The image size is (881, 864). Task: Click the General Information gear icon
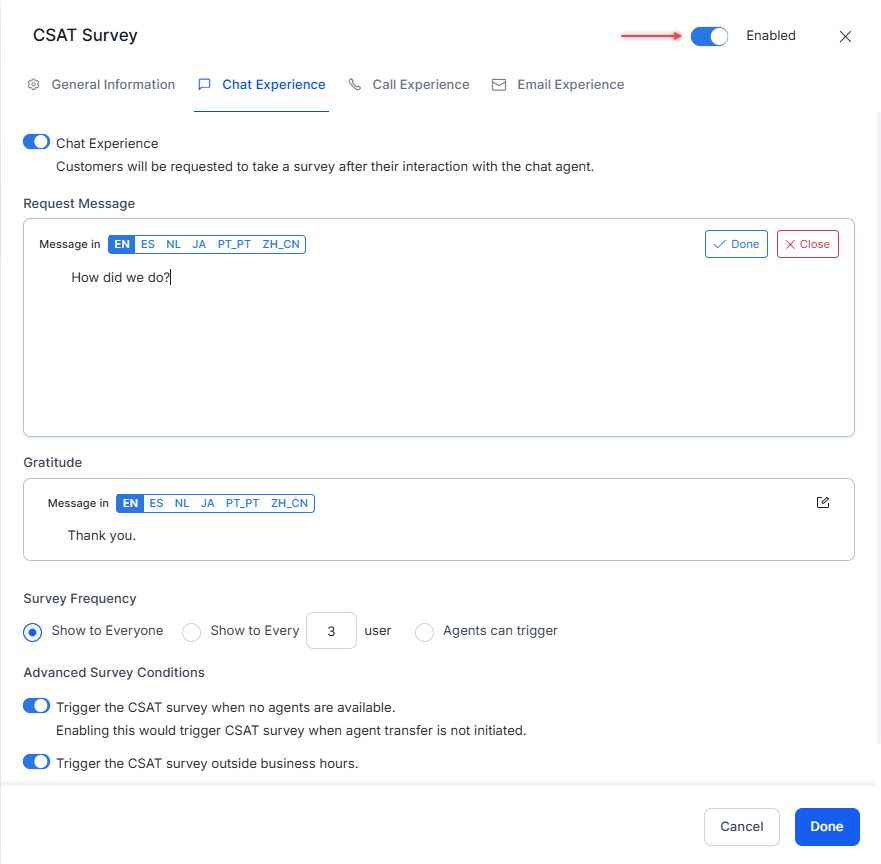34,85
